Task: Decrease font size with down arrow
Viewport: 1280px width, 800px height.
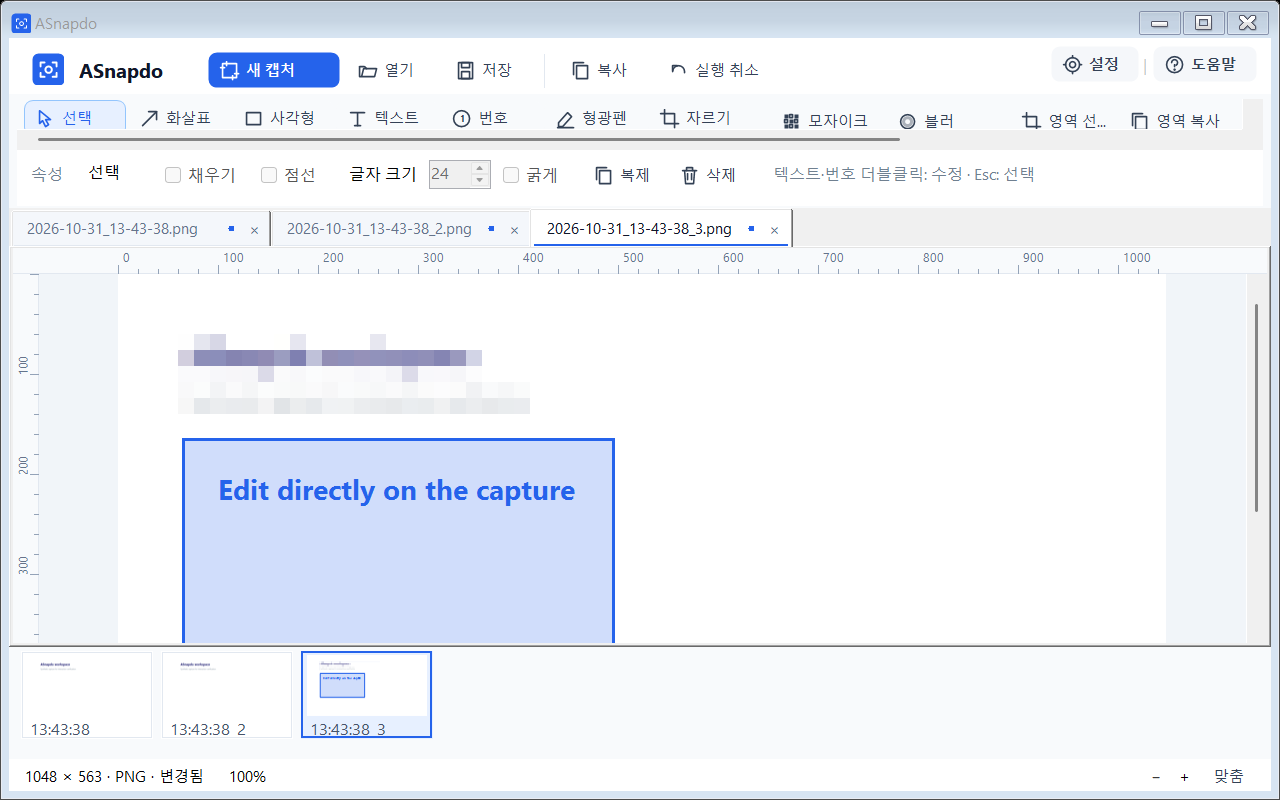Action: (x=480, y=181)
